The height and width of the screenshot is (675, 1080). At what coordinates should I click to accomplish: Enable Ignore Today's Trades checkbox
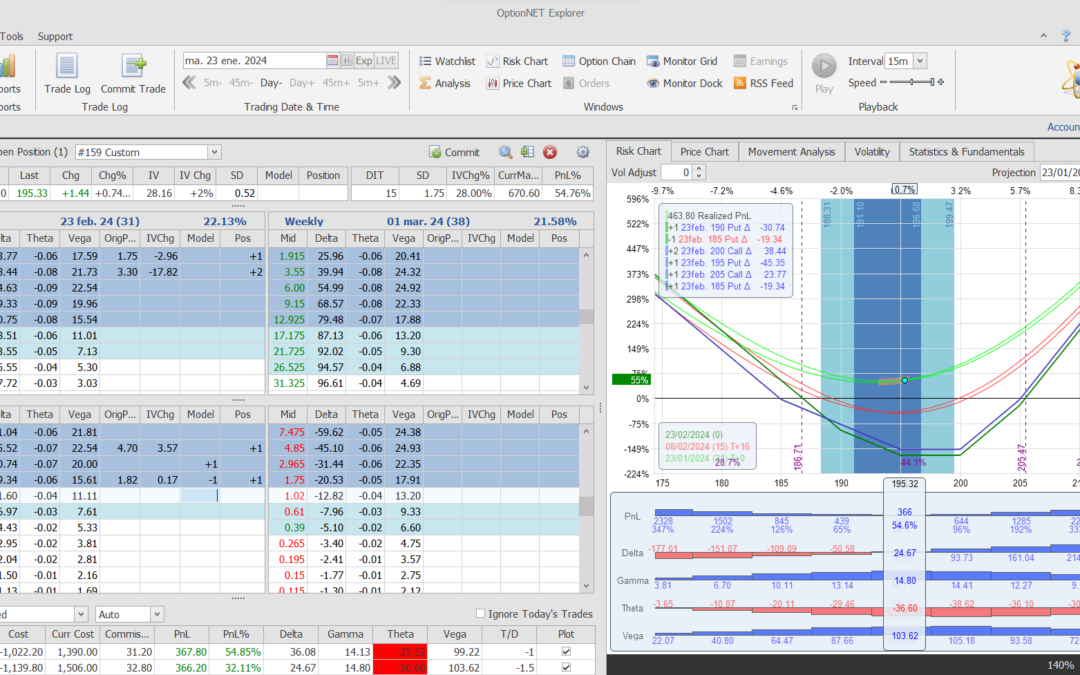coord(481,614)
